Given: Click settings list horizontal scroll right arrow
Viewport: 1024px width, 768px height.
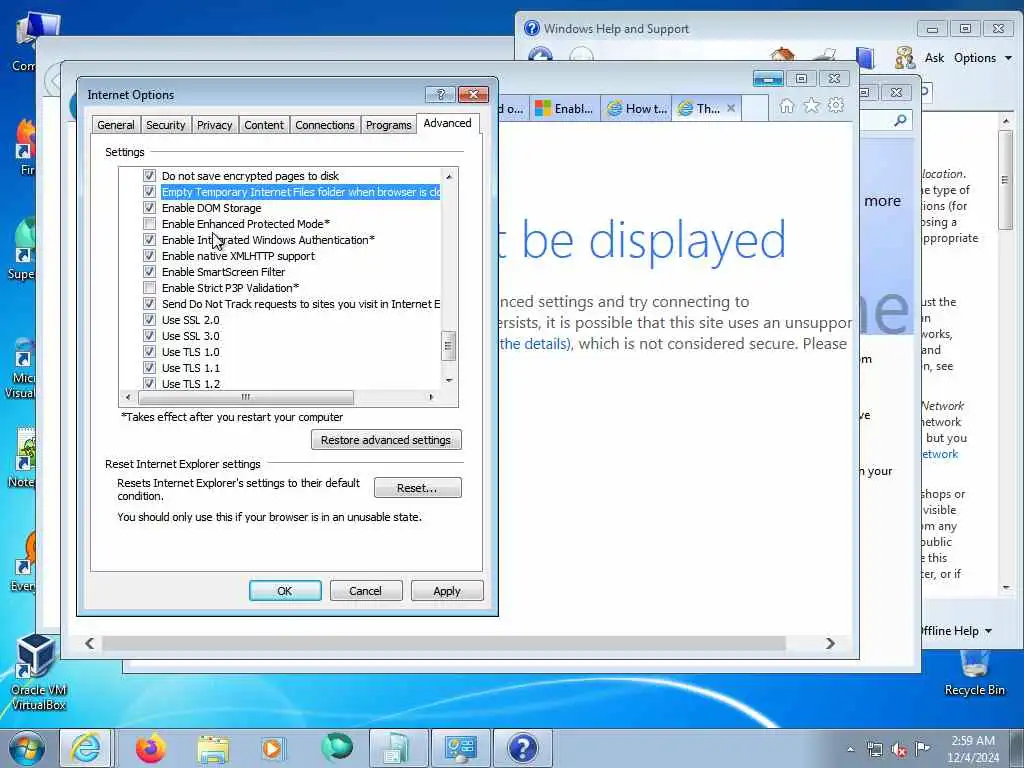Looking at the screenshot, I should [431, 397].
